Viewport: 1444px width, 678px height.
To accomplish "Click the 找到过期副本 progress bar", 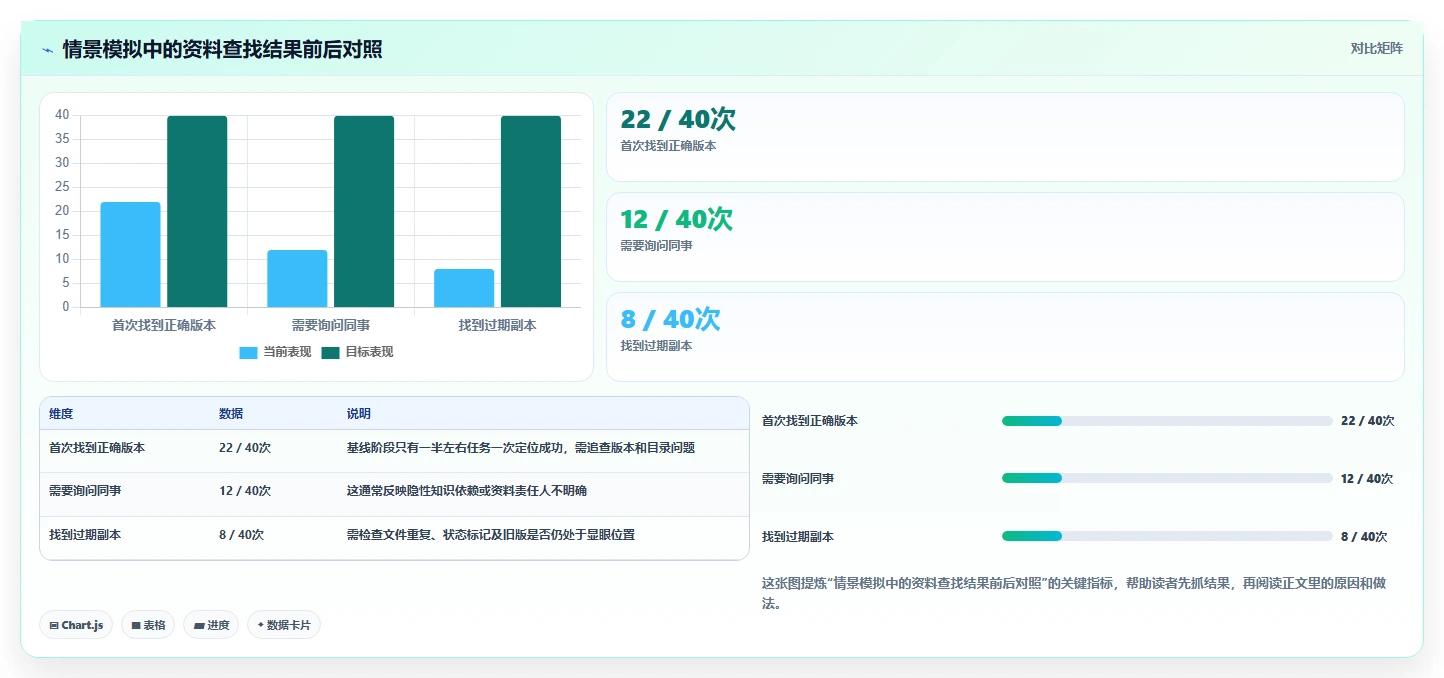I will click(x=1167, y=536).
